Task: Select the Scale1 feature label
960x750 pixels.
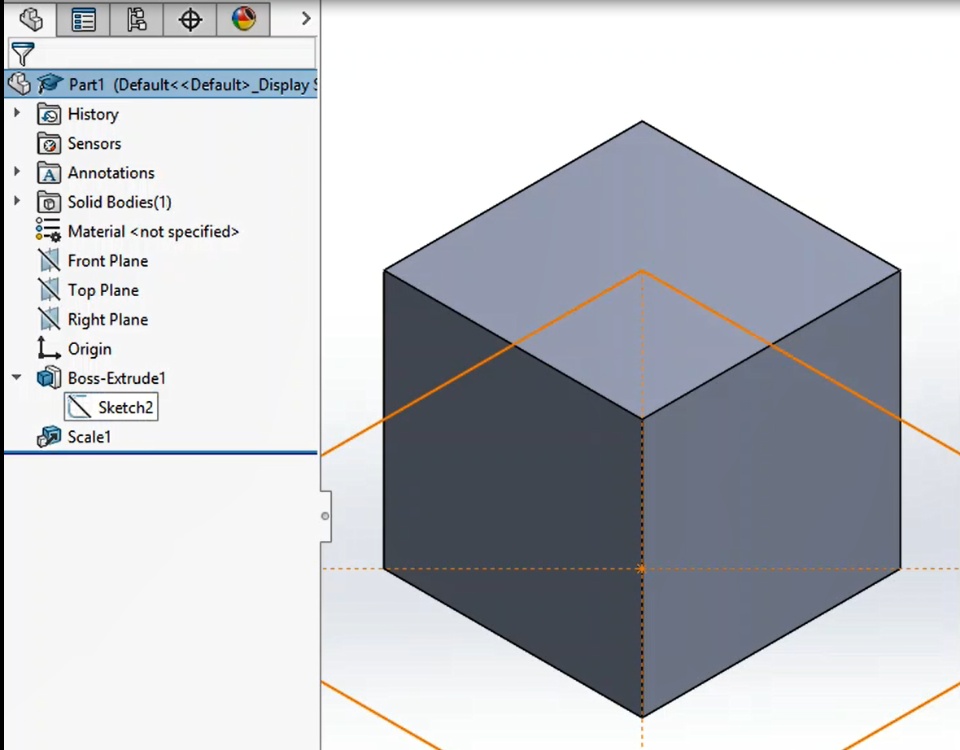Action: 89,437
